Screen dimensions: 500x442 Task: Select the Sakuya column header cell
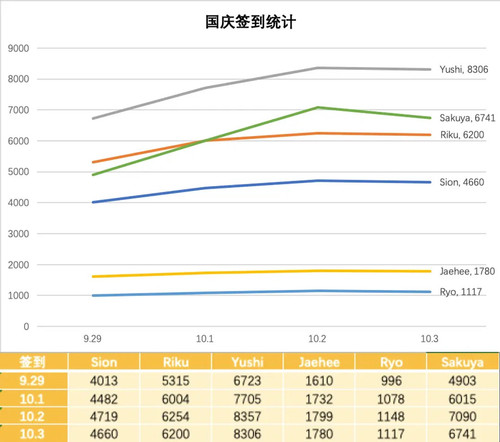pyautogui.click(x=463, y=362)
